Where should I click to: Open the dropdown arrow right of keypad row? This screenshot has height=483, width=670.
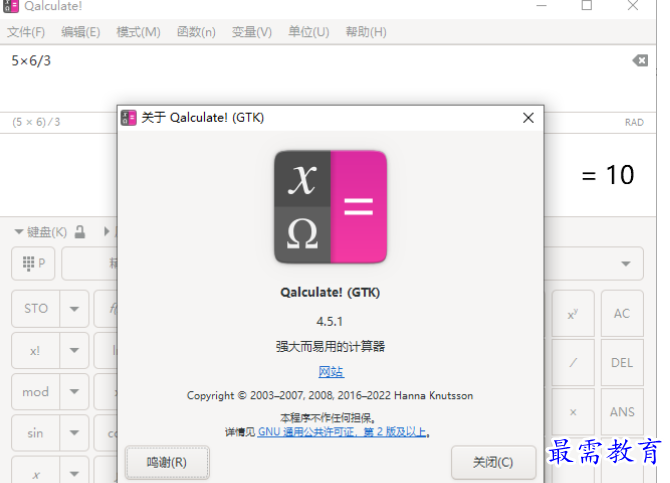tap(626, 264)
